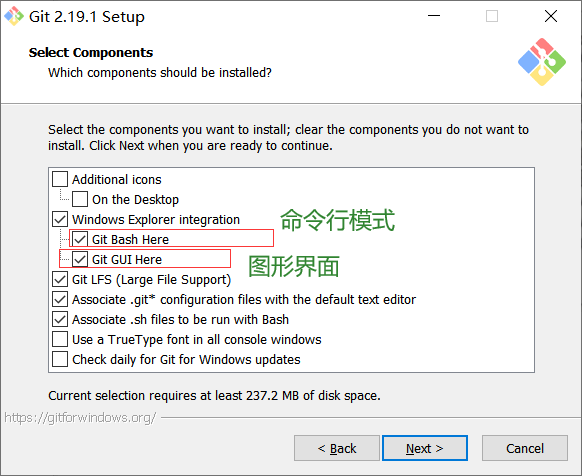
Task: Toggle the Git GUI Here checkbox
Action: (80, 259)
